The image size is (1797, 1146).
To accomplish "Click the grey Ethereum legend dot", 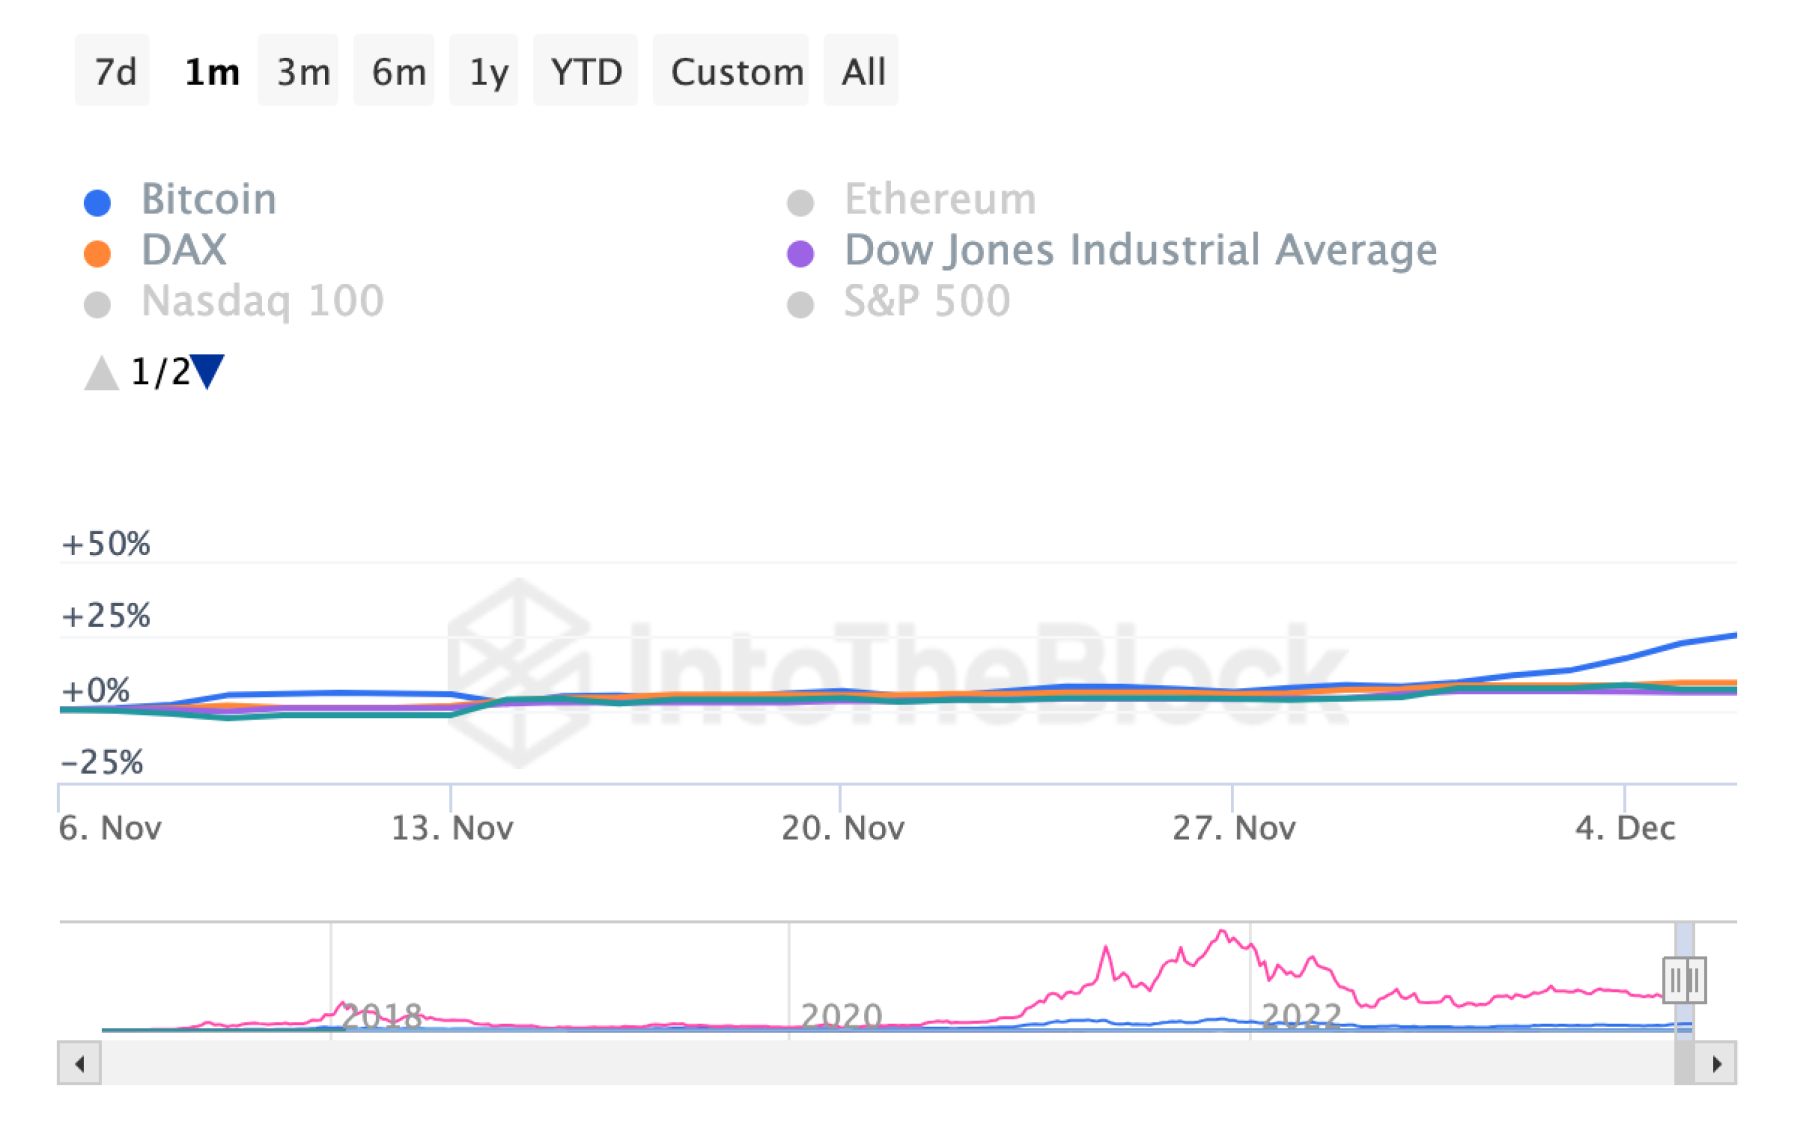I will click(x=800, y=203).
